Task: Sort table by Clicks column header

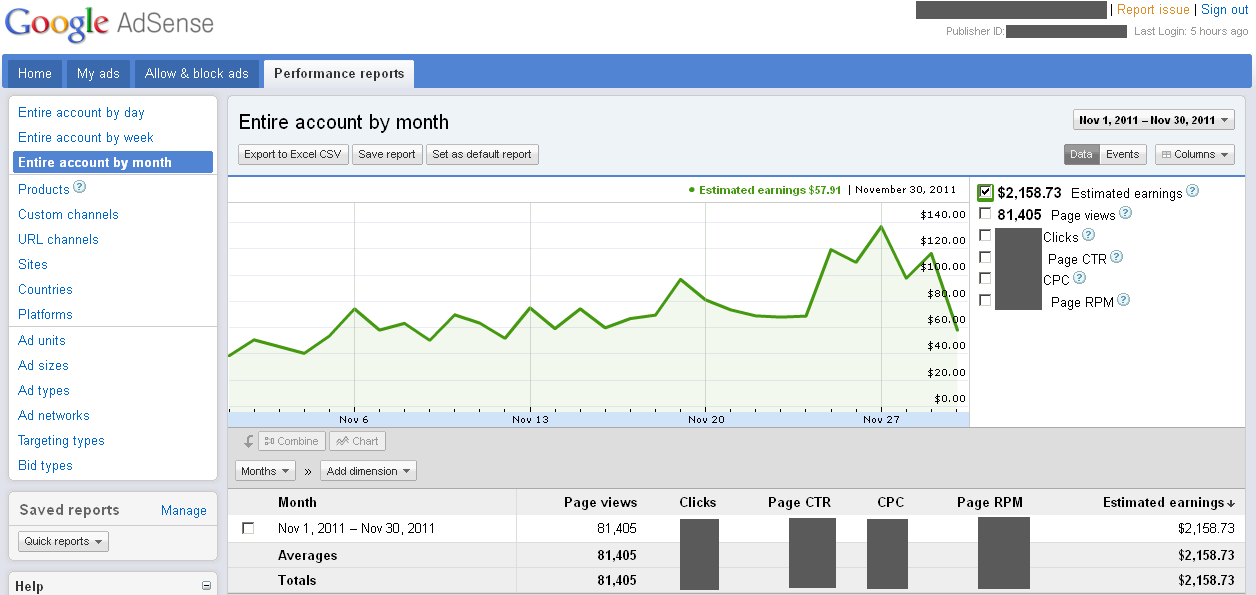Action: coord(698,503)
